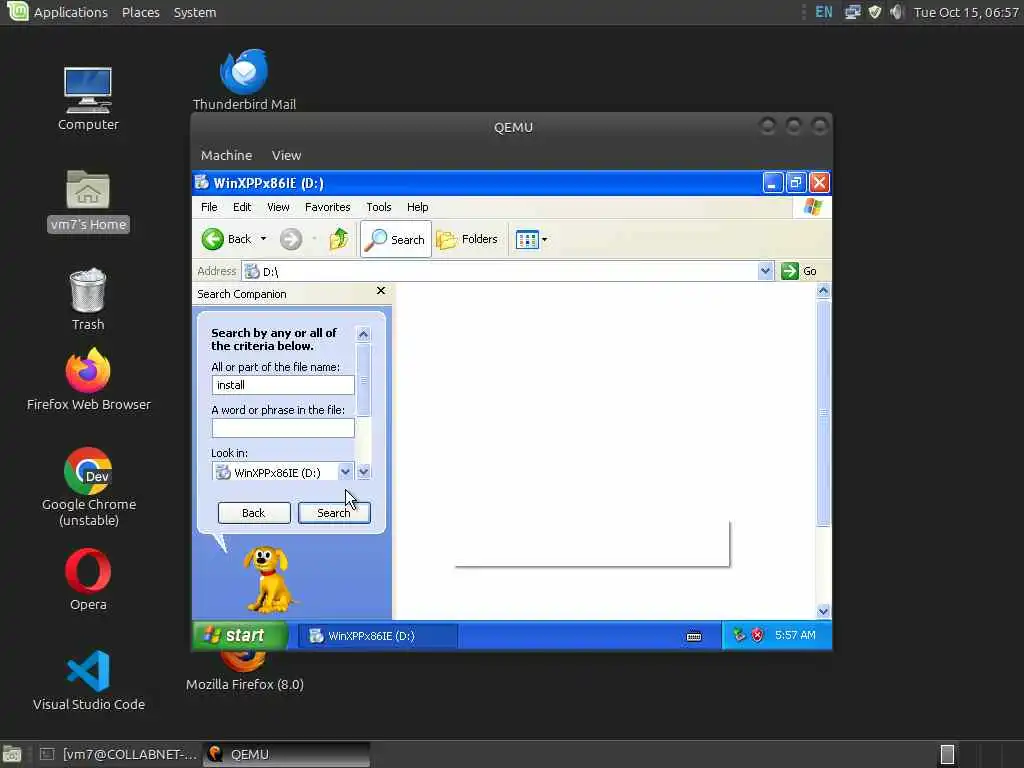Viewport: 1024px width, 768px height.
Task: Open the Tools menu
Action: (379, 207)
